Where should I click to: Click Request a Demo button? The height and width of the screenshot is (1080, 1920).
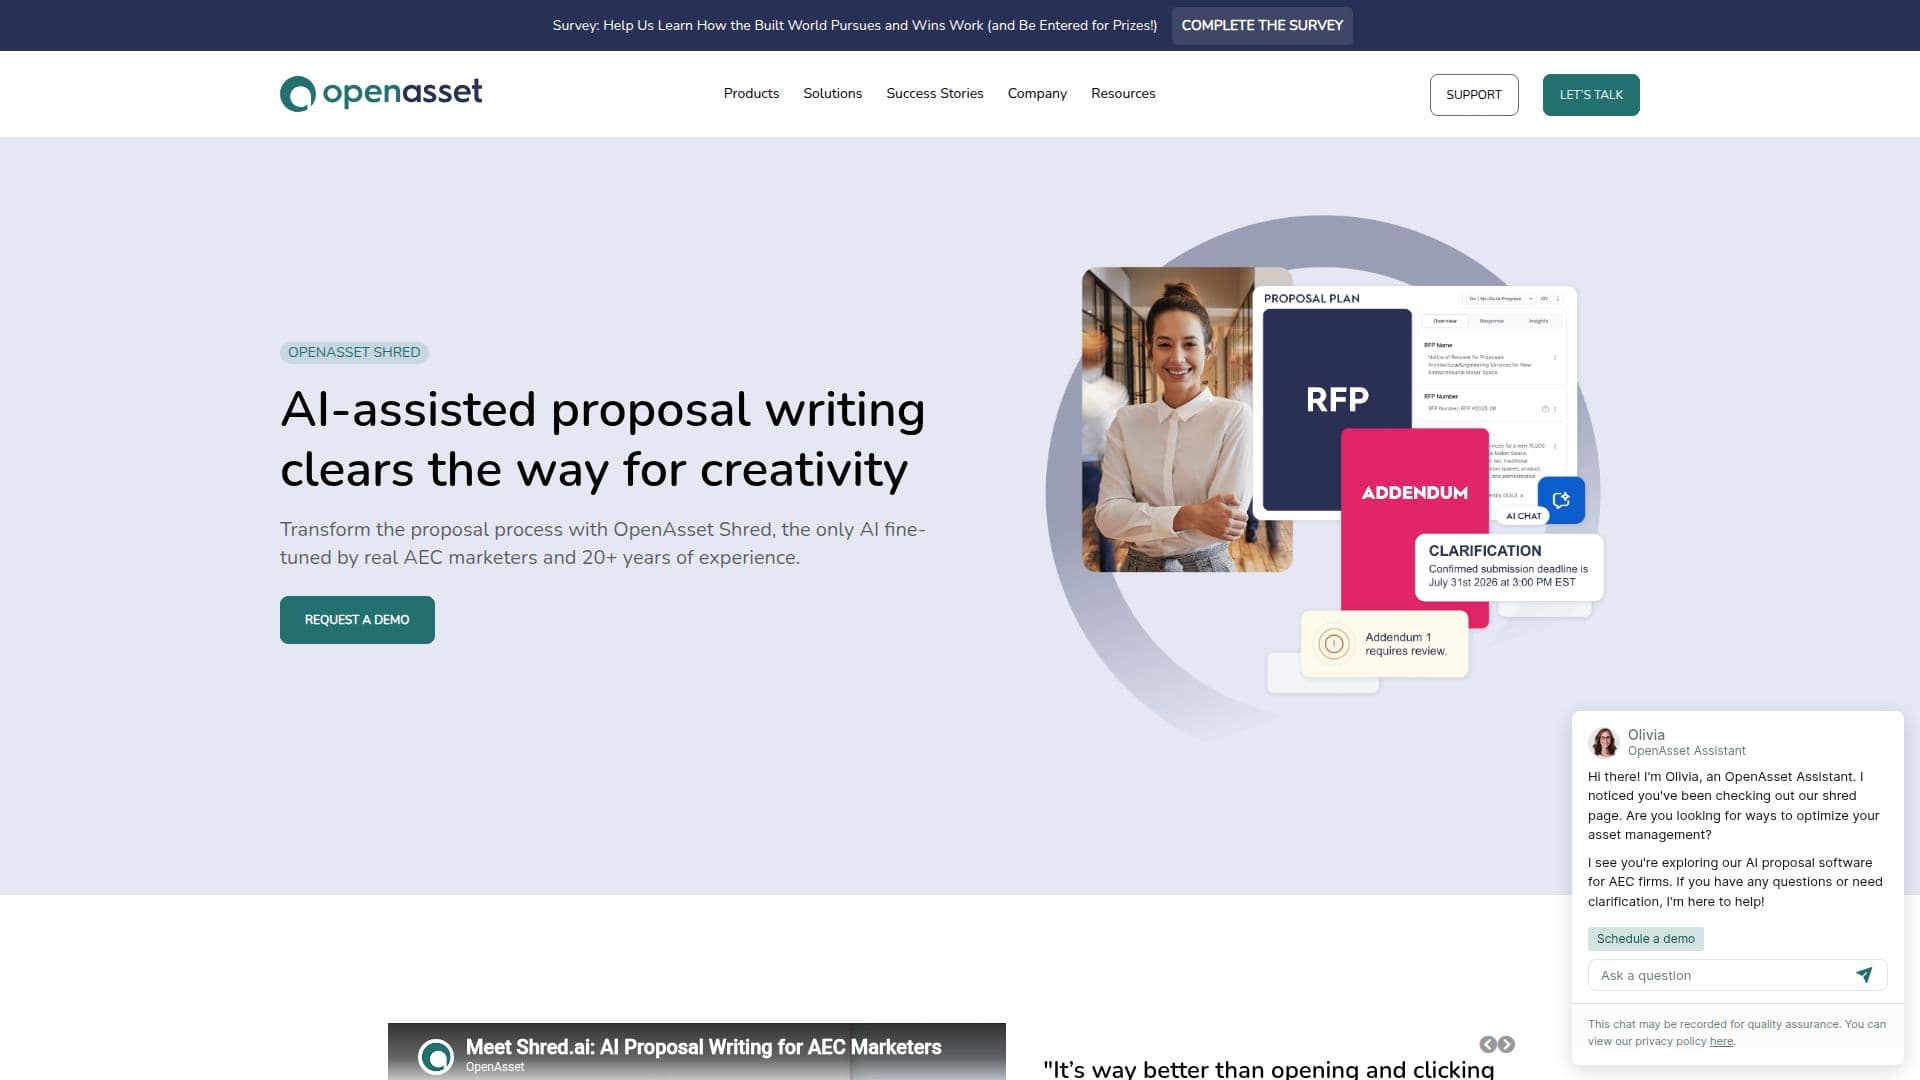pyautogui.click(x=357, y=620)
